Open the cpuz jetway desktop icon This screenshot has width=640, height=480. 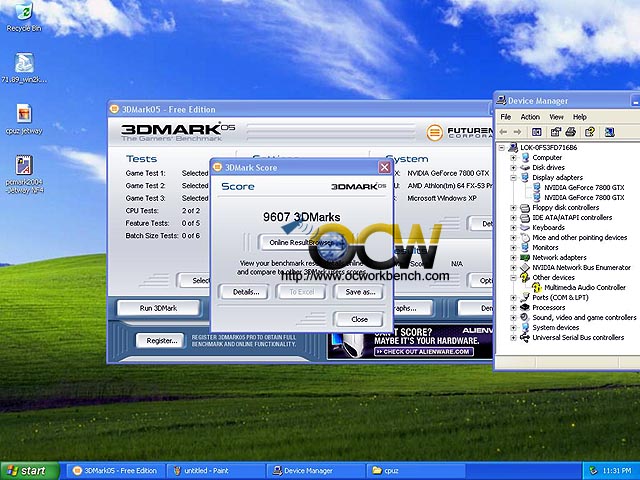pos(24,119)
